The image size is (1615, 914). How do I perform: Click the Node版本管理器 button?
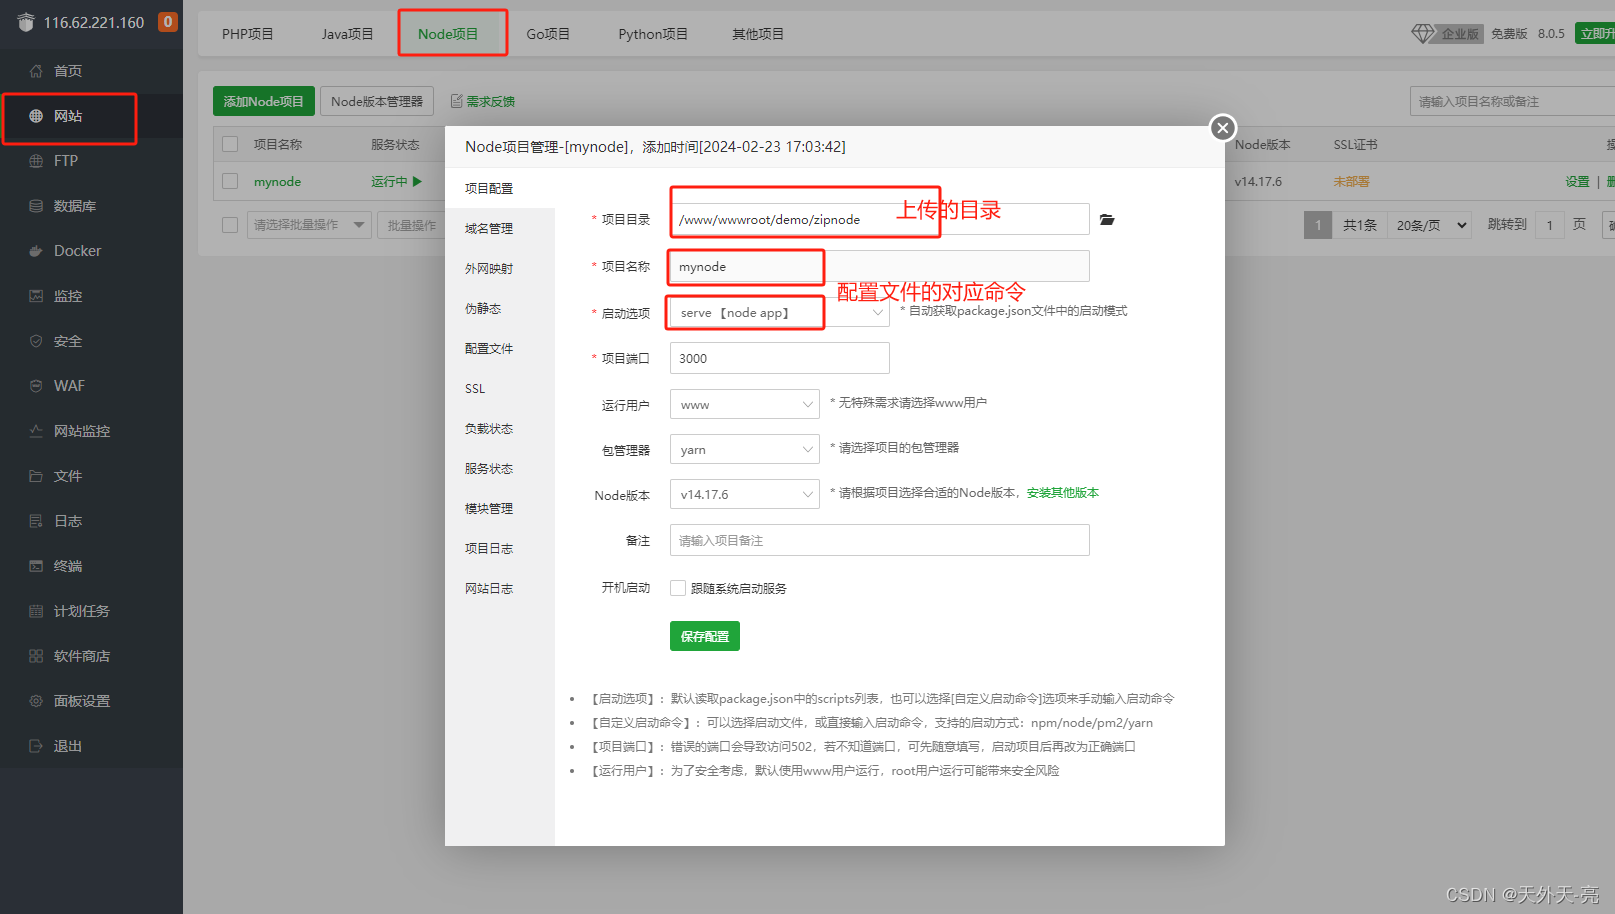click(377, 101)
